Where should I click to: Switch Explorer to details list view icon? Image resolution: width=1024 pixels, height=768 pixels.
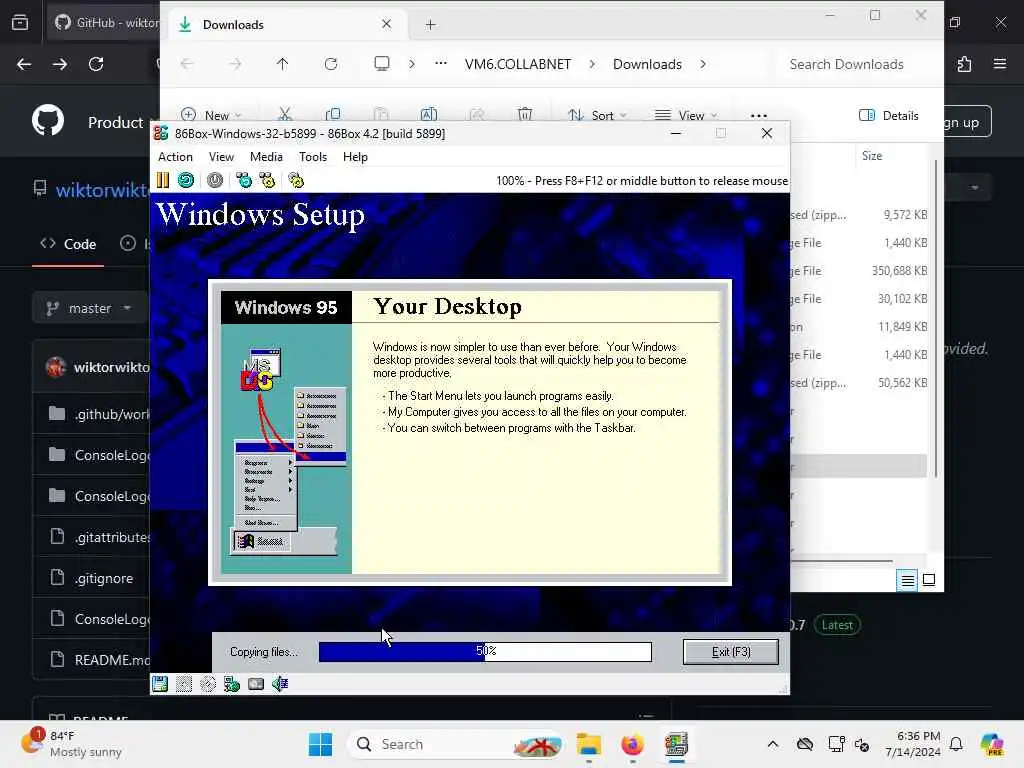[908, 580]
